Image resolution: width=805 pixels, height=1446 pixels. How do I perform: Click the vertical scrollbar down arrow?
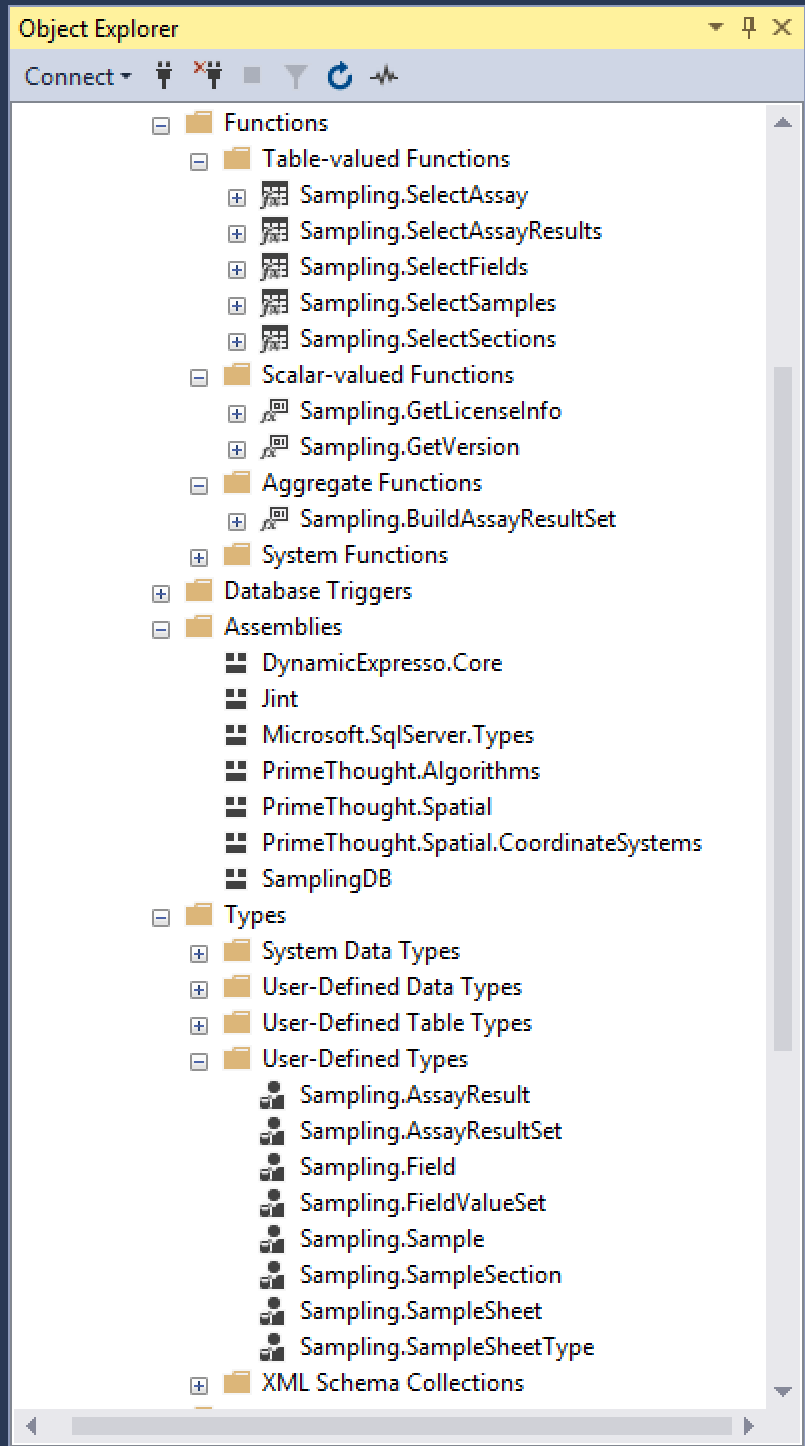(x=783, y=1390)
